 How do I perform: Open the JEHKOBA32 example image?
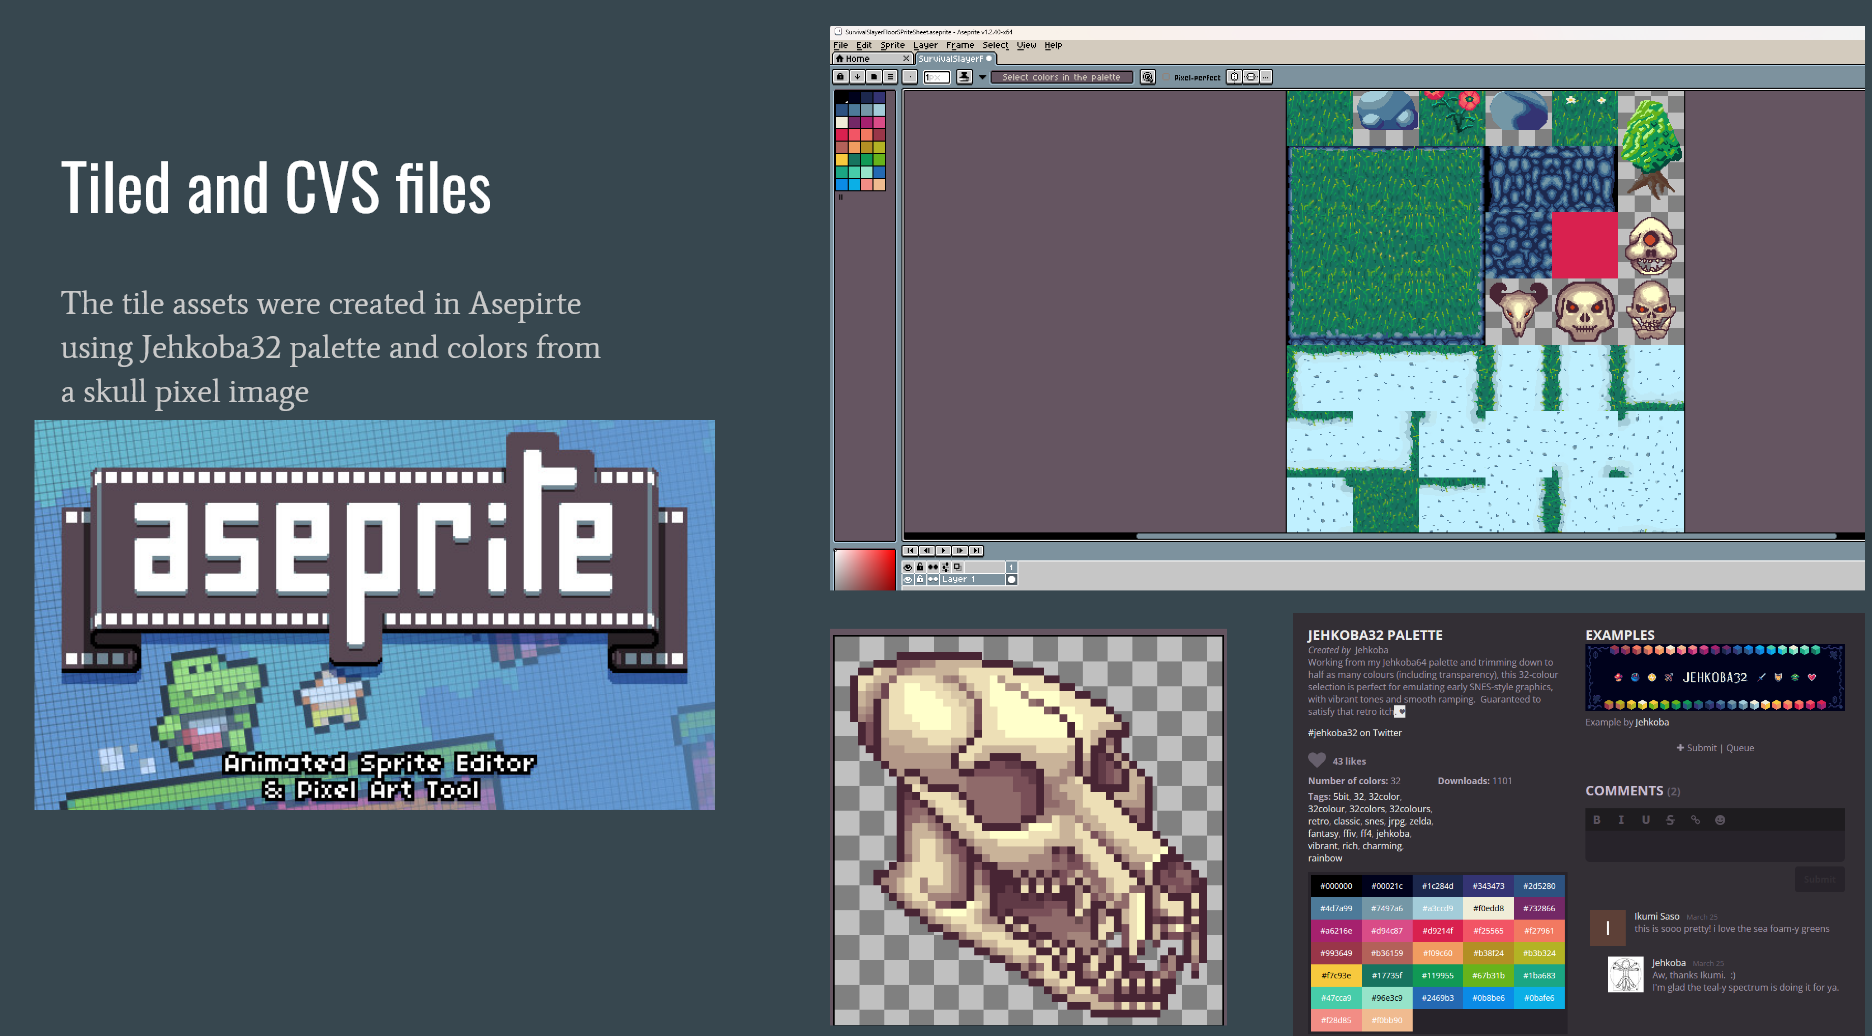[1715, 678]
